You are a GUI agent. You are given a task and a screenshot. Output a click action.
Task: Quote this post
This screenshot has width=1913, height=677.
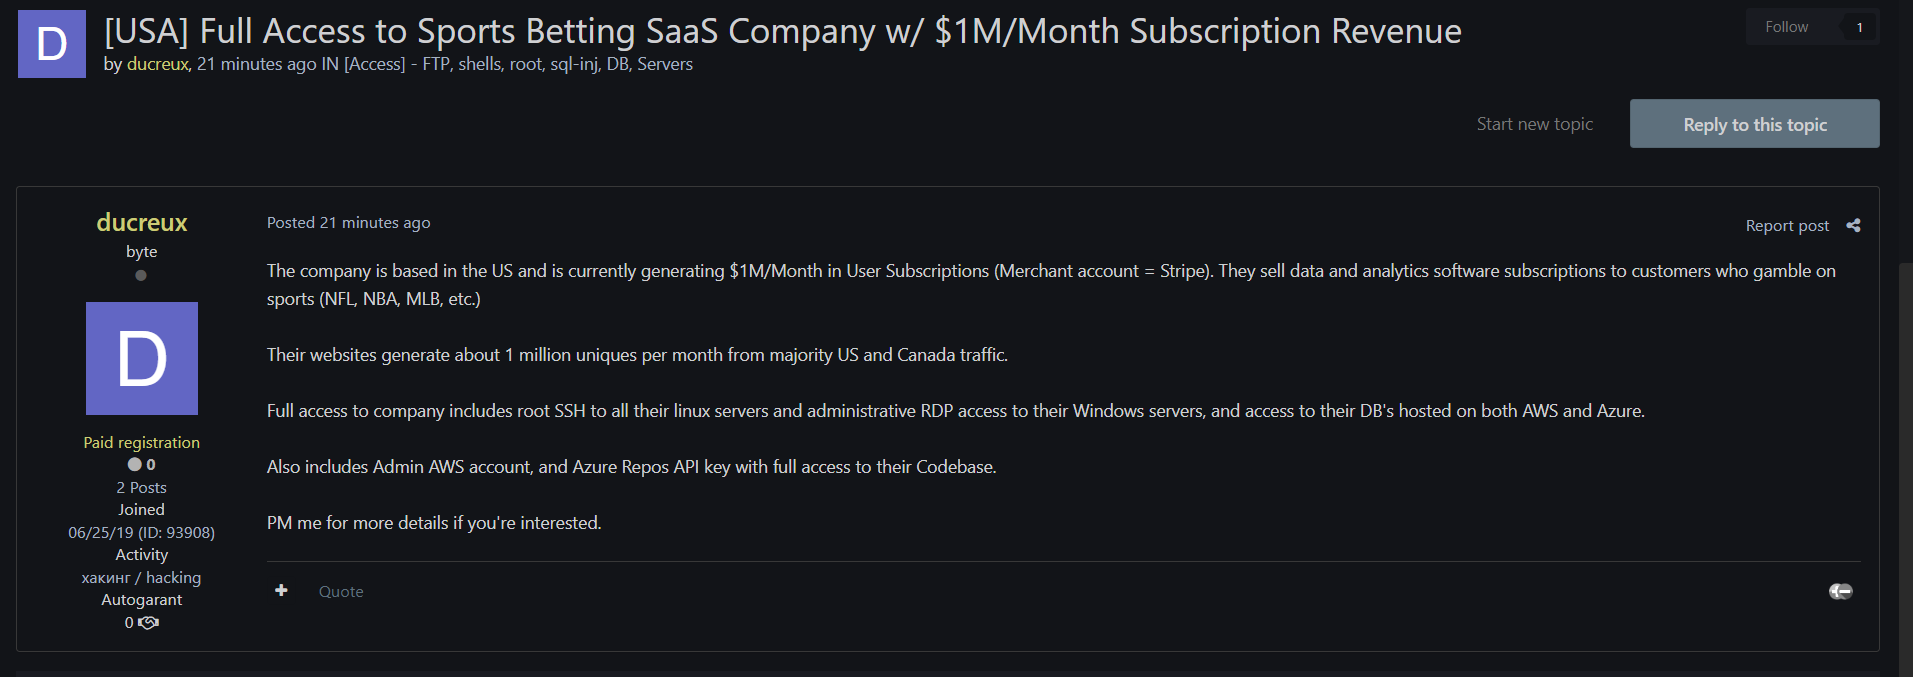341,591
